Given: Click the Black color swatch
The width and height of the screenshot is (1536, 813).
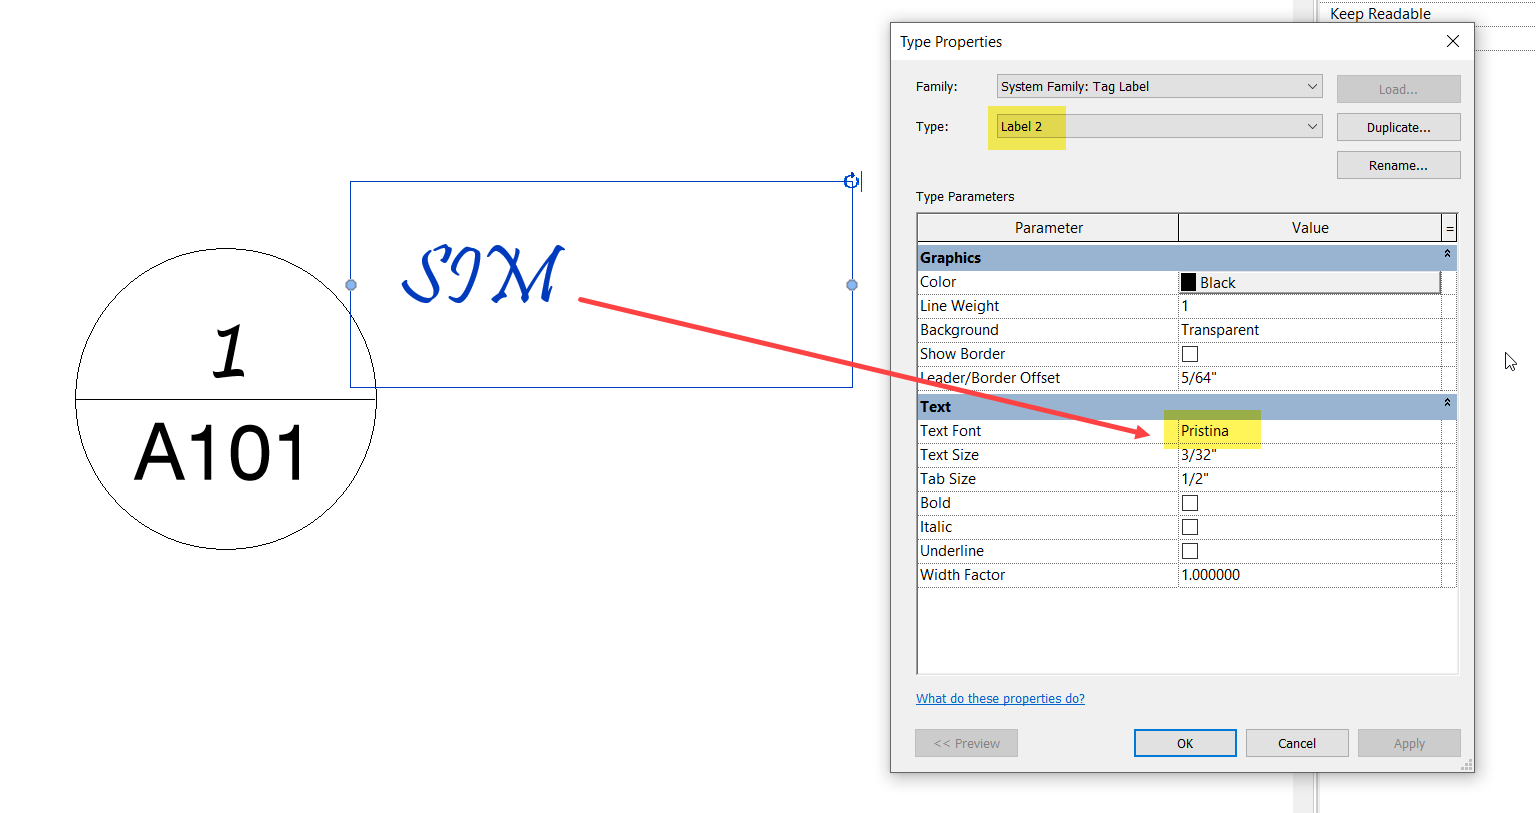Looking at the screenshot, I should [x=1188, y=281].
